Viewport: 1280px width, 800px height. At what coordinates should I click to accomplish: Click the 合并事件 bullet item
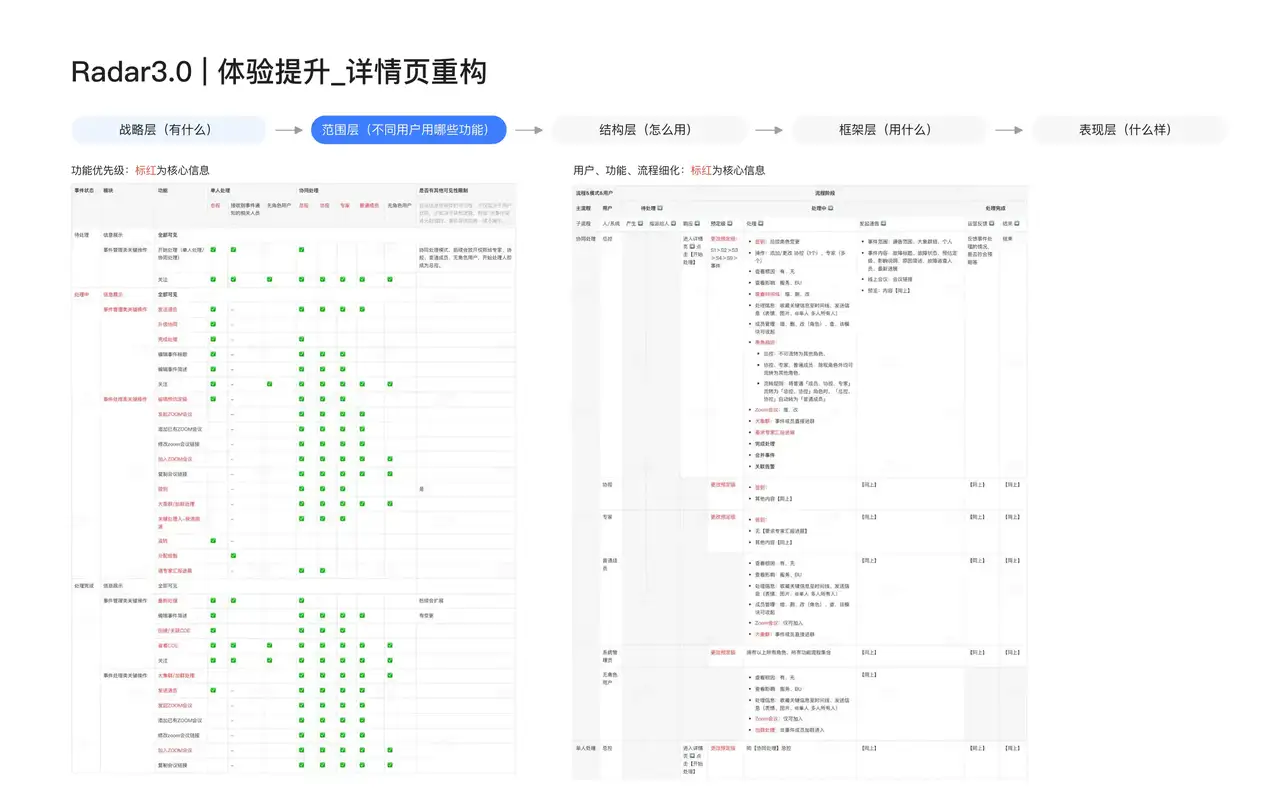pos(763,454)
